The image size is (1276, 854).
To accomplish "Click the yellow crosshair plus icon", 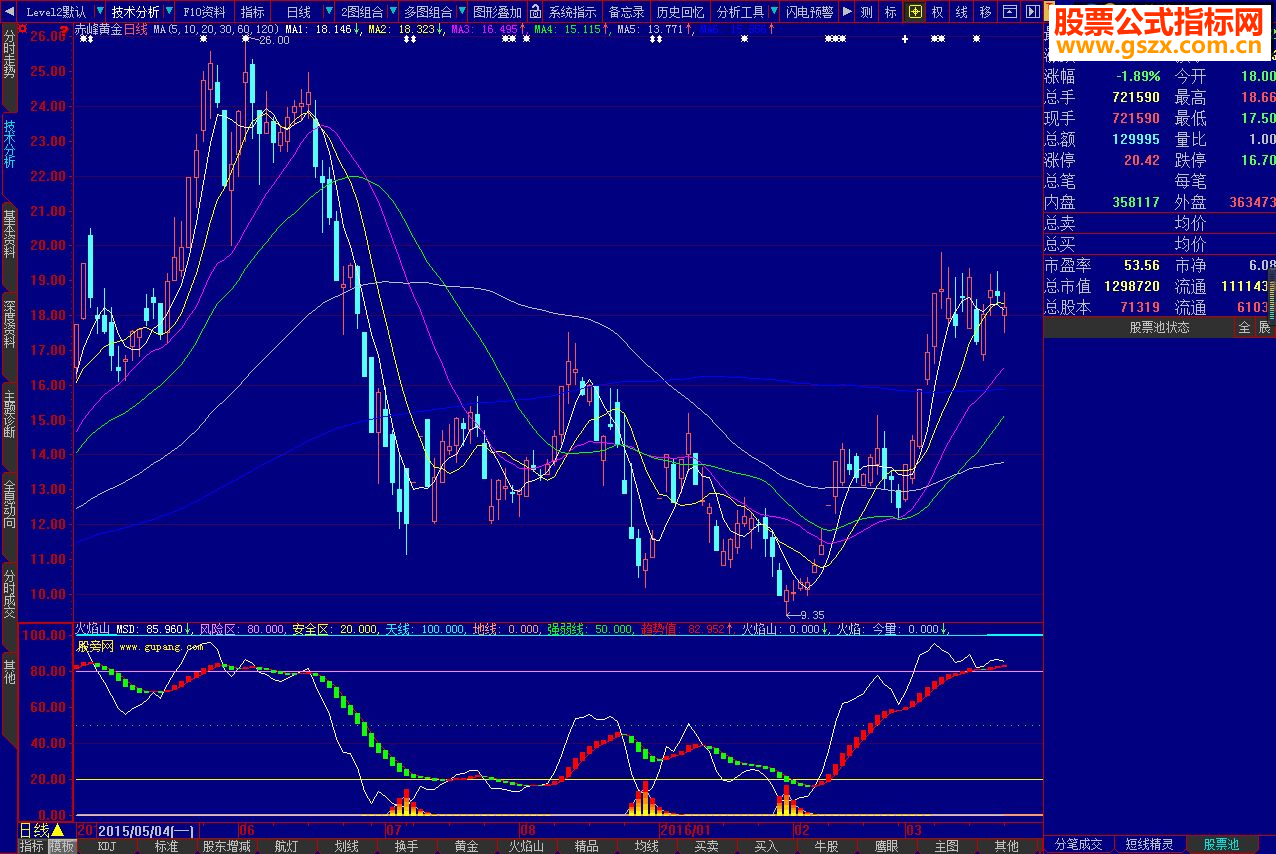I will point(915,12).
